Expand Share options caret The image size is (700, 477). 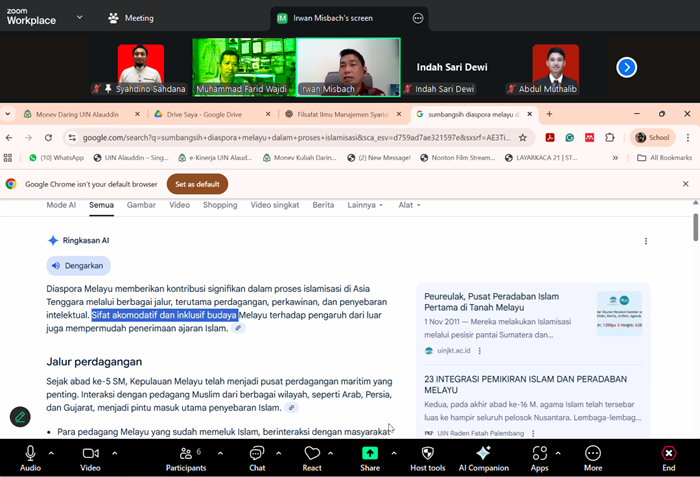point(394,453)
